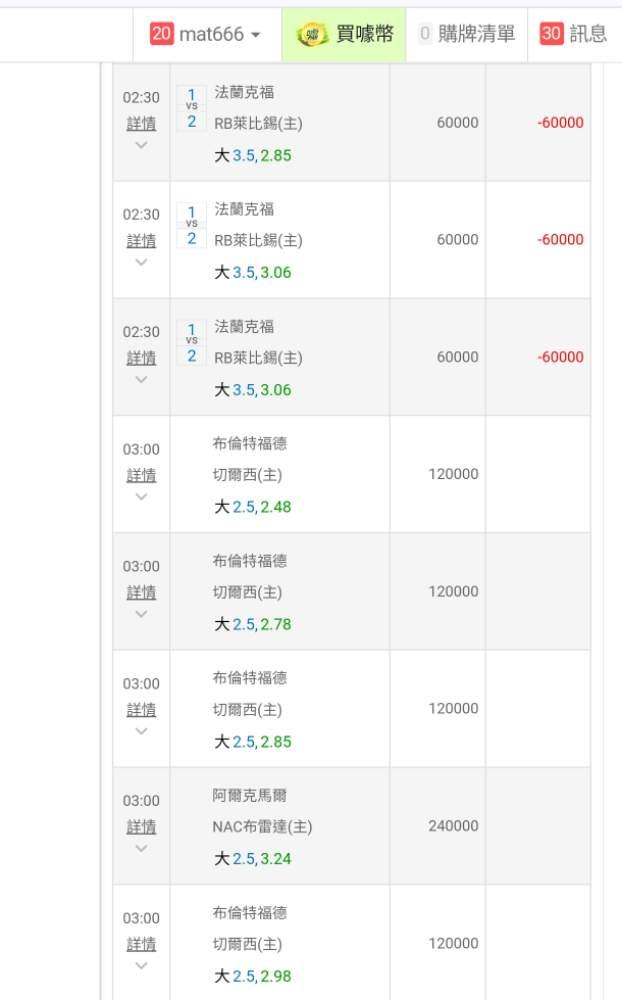
Task: Expand the chevron under the first 02:30 row
Action: [x=142, y=145]
